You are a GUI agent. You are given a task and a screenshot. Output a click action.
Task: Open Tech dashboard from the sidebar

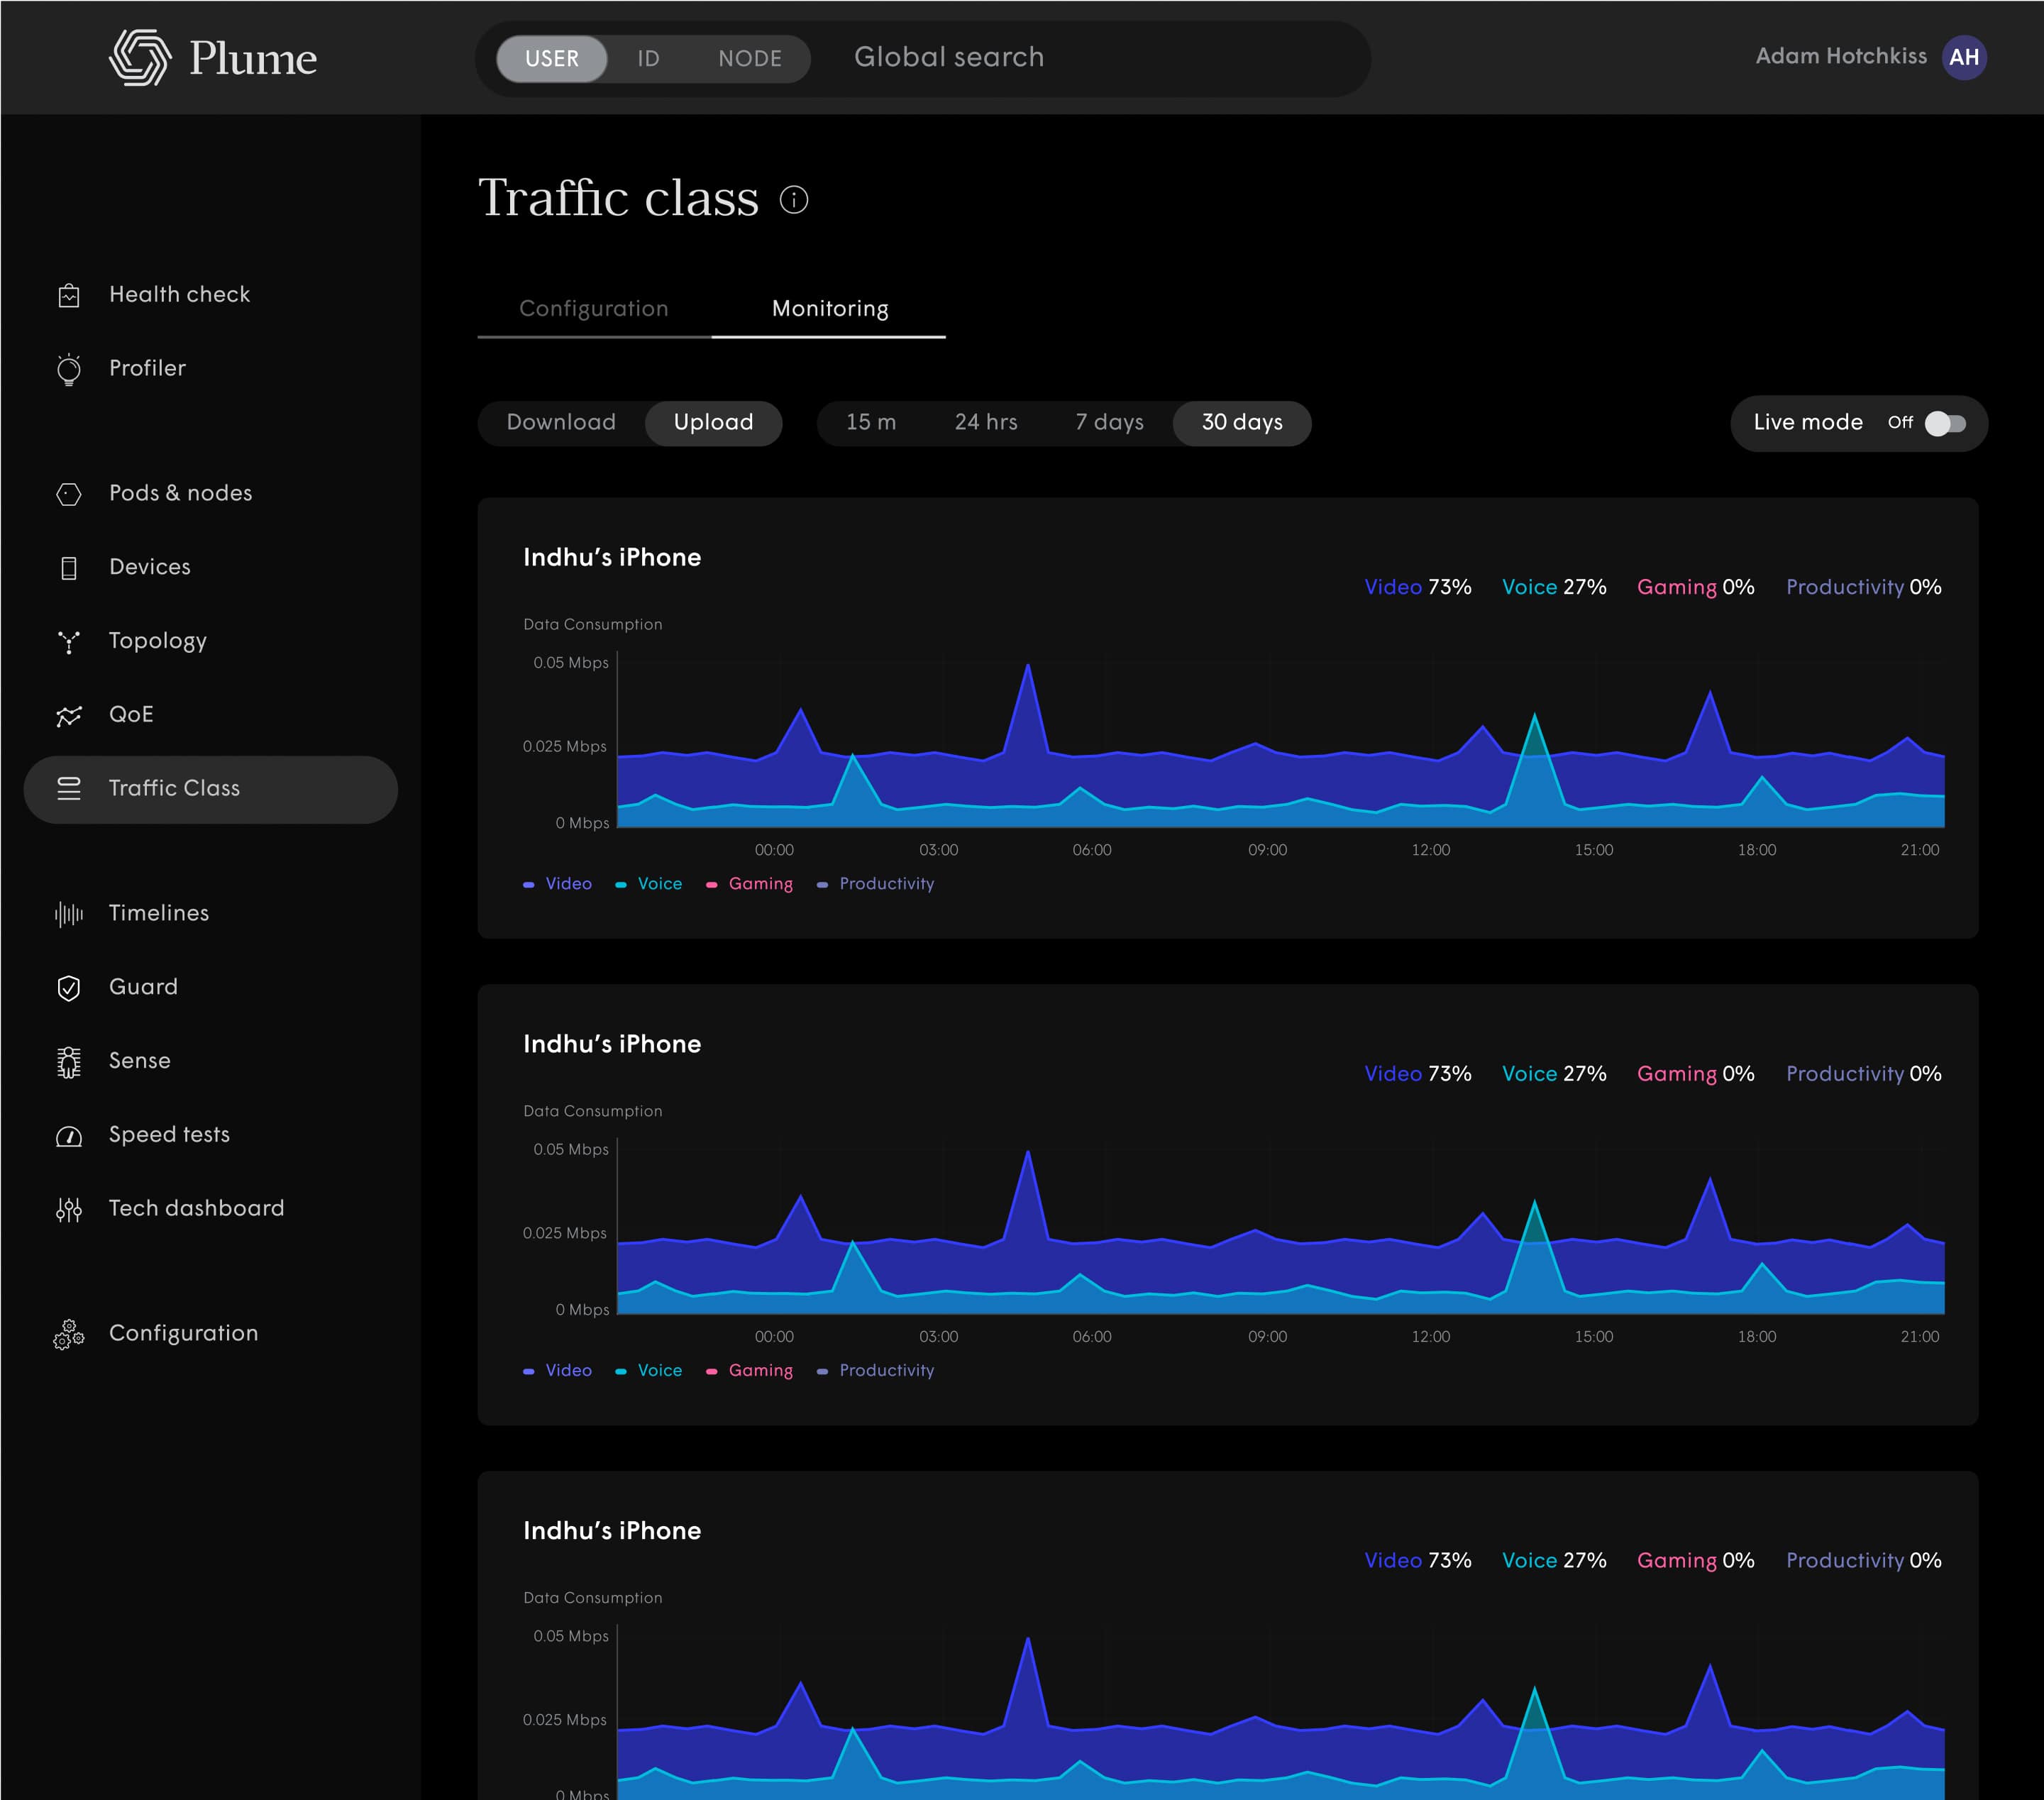(197, 1210)
